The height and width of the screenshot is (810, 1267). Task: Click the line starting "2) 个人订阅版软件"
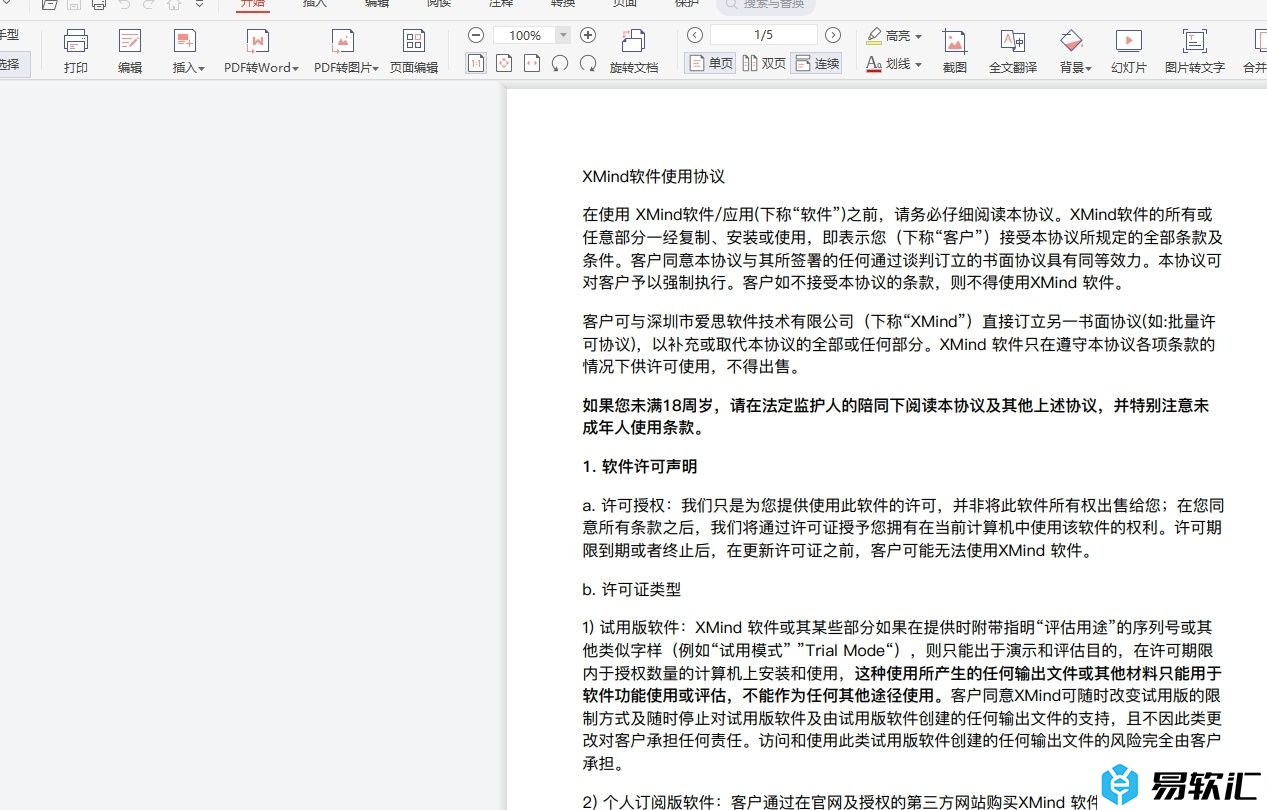click(x=840, y=801)
